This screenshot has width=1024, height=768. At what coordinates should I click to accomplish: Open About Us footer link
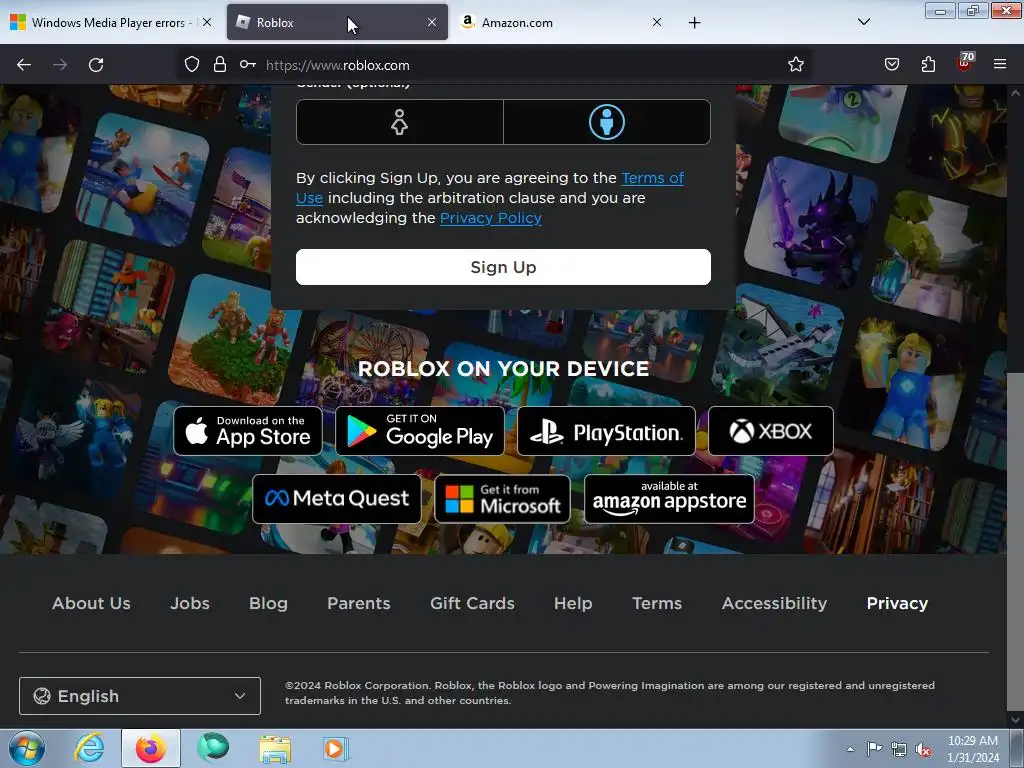click(91, 603)
